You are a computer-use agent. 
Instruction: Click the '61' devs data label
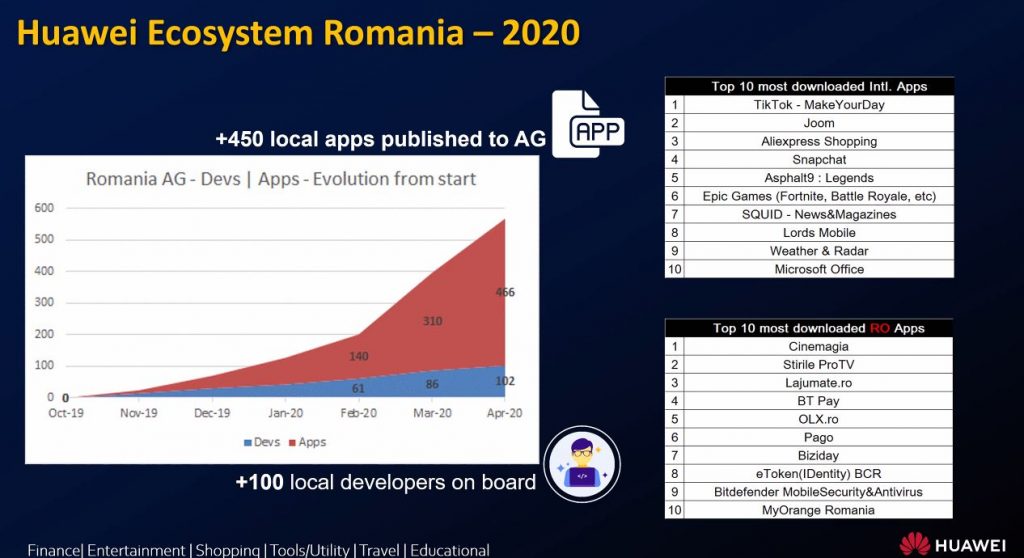click(359, 388)
